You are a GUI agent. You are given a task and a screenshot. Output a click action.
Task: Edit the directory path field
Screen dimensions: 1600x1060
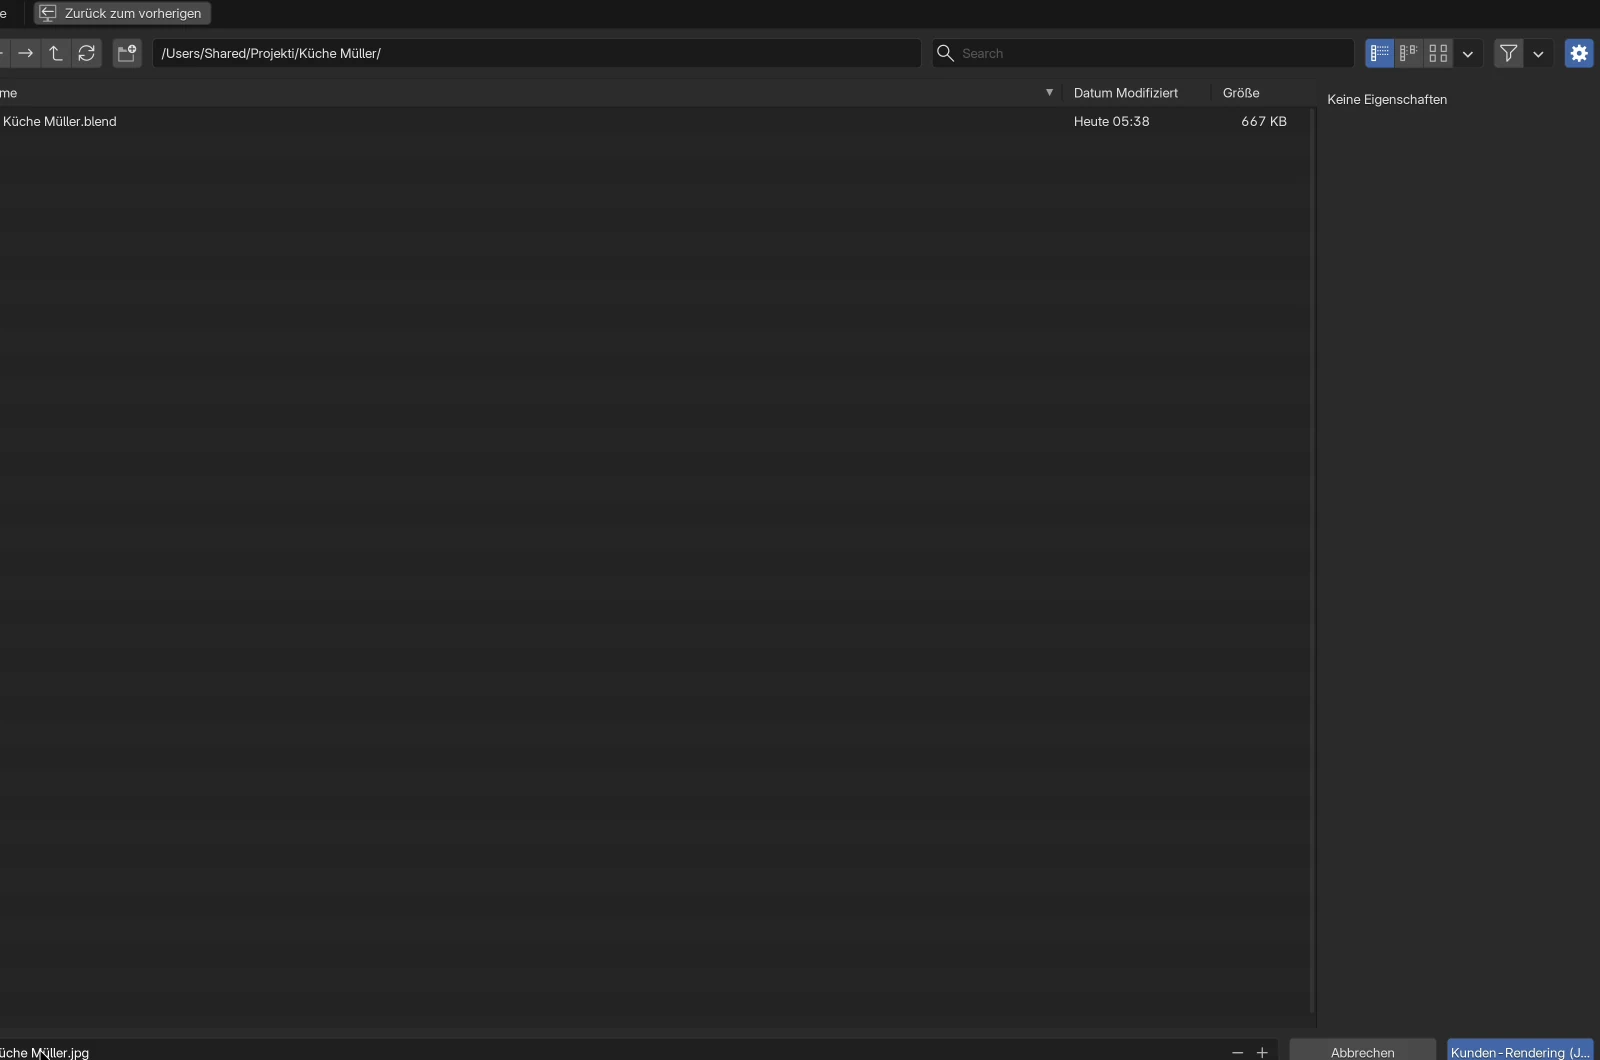point(537,53)
